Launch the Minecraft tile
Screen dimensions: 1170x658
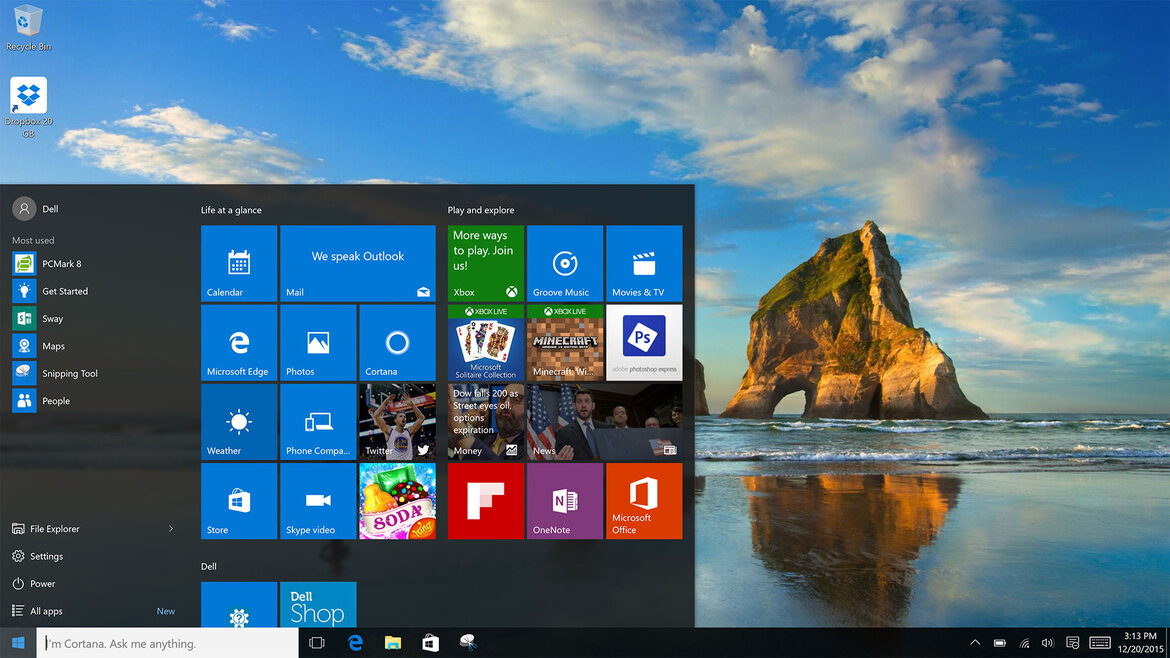(565, 342)
